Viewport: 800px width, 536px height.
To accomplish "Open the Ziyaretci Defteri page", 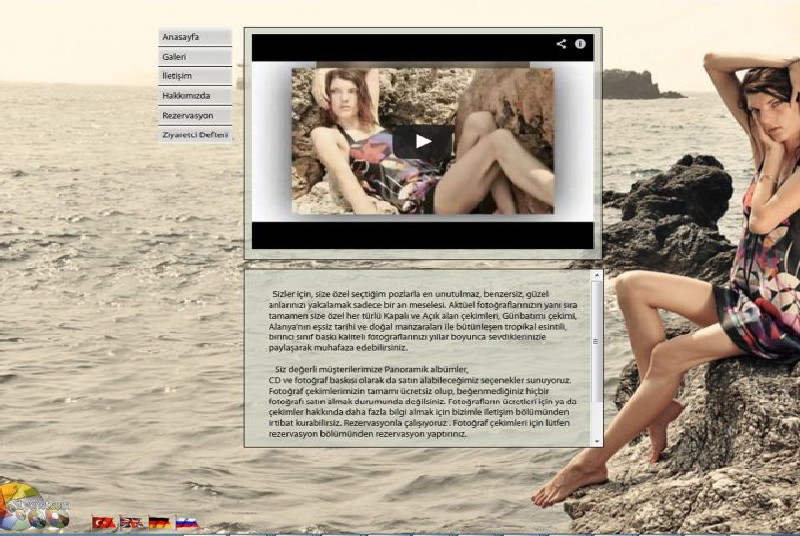I will (195, 135).
